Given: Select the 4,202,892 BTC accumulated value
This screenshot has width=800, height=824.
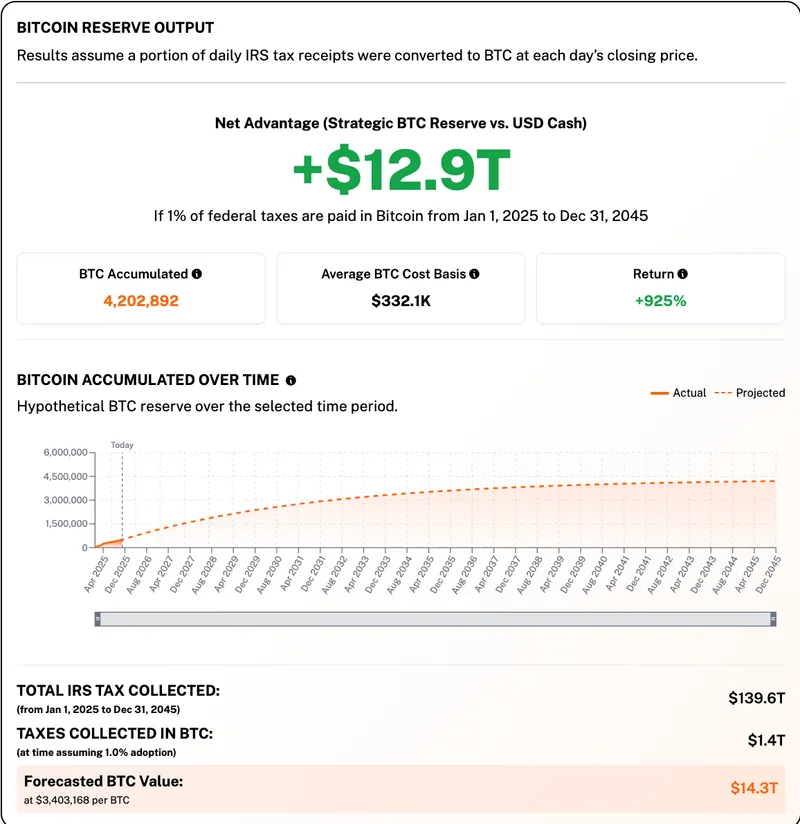Looking at the screenshot, I should (141, 300).
